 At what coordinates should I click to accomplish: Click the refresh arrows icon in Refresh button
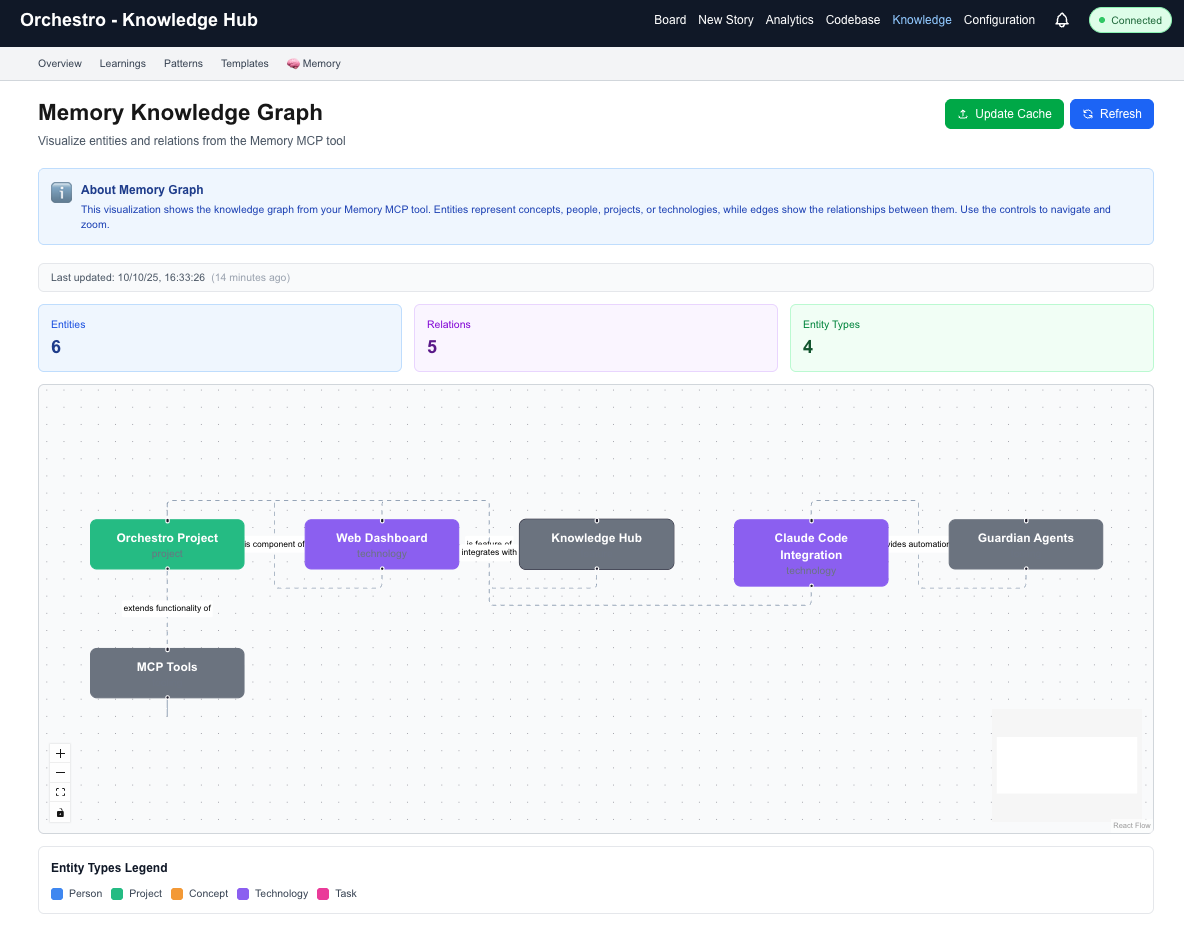tap(1086, 114)
